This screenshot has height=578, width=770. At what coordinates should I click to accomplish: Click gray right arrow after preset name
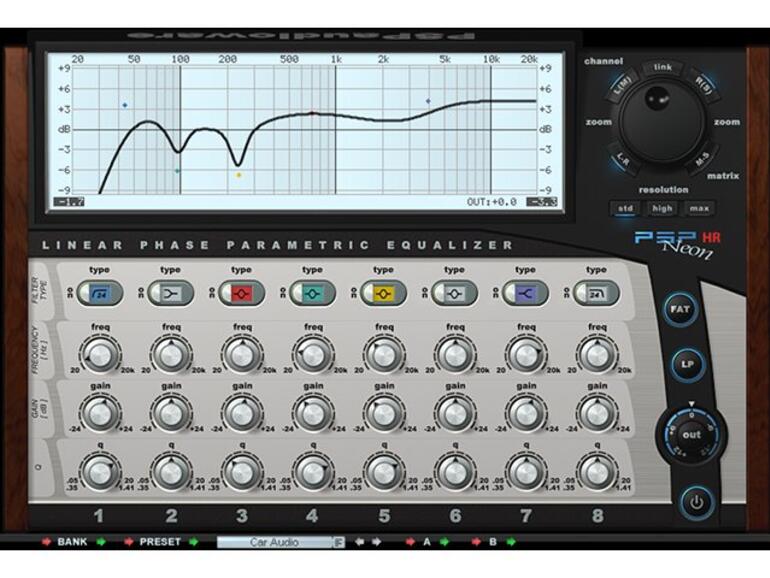[x=377, y=542]
